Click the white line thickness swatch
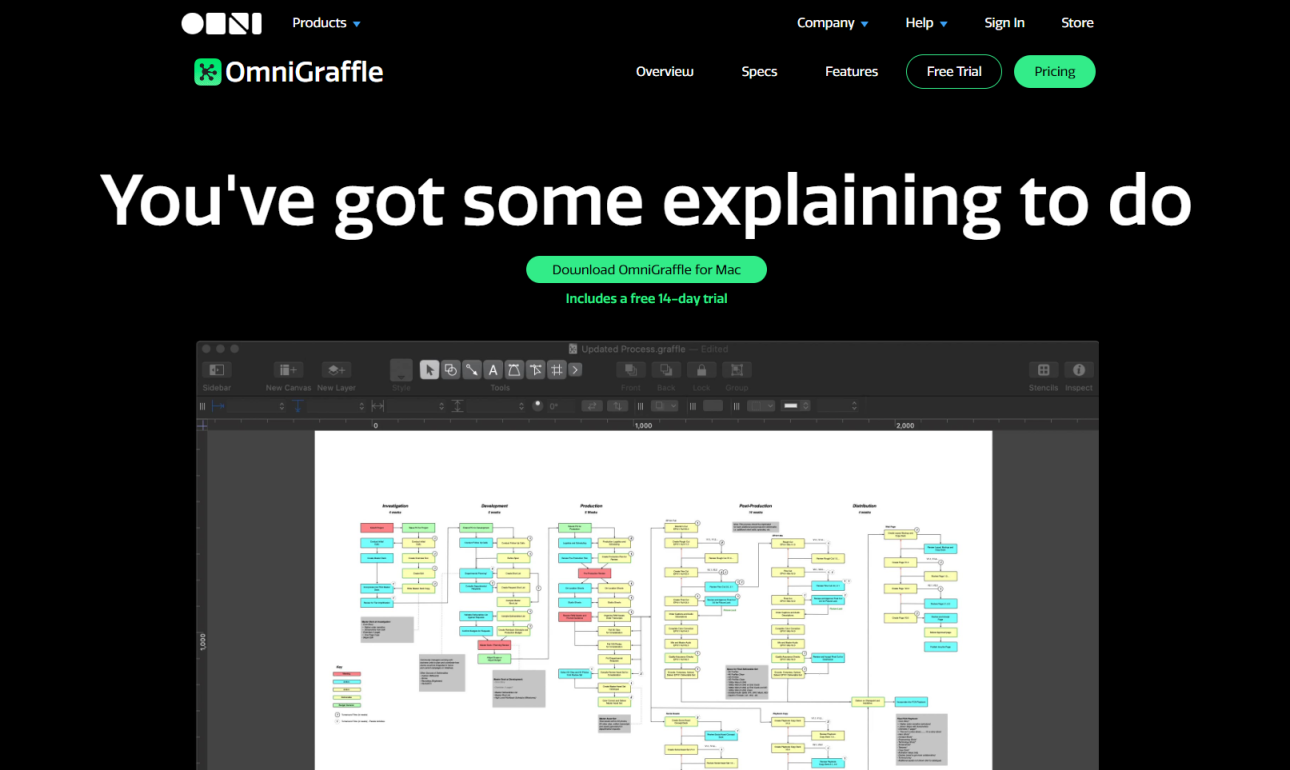The image size is (1290, 770). coord(791,406)
